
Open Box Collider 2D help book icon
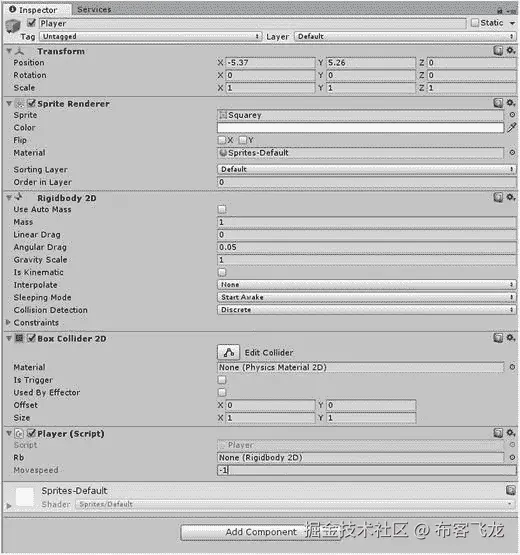(x=498, y=338)
